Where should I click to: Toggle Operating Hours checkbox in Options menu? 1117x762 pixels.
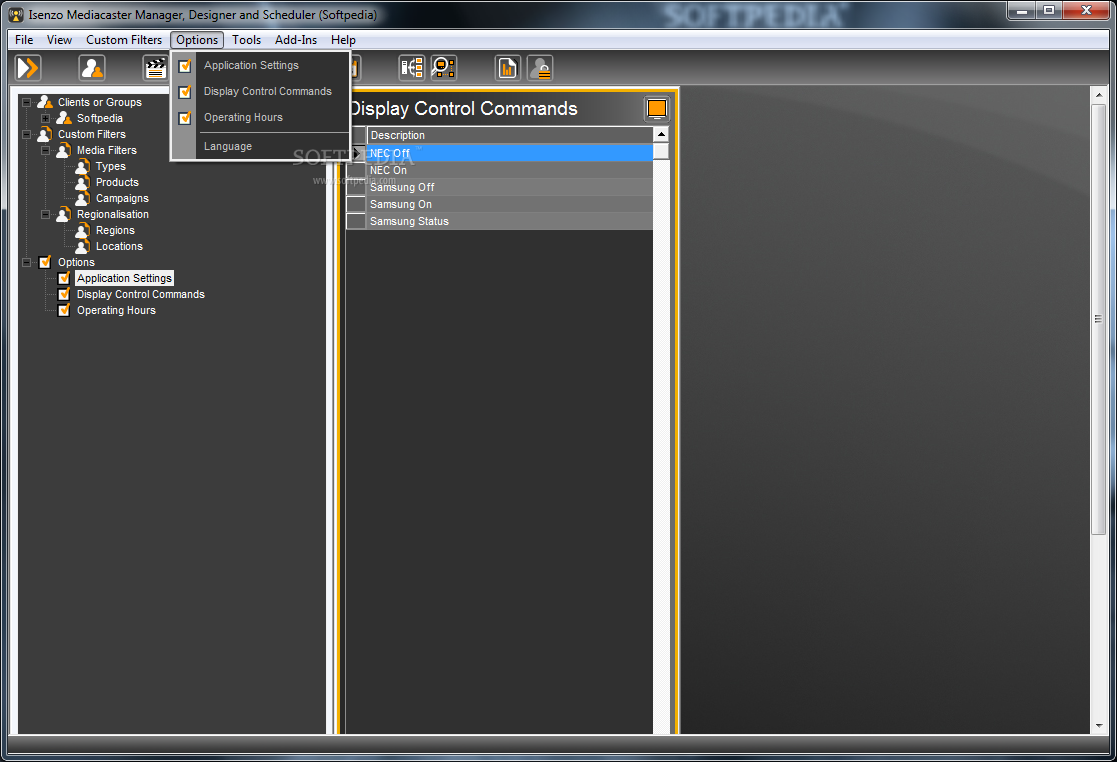tap(185, 118)
